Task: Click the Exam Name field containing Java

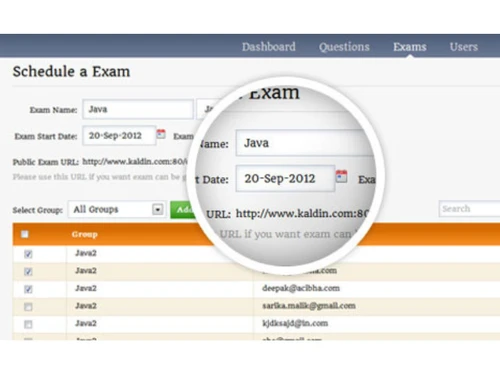Action: (138, 109)
